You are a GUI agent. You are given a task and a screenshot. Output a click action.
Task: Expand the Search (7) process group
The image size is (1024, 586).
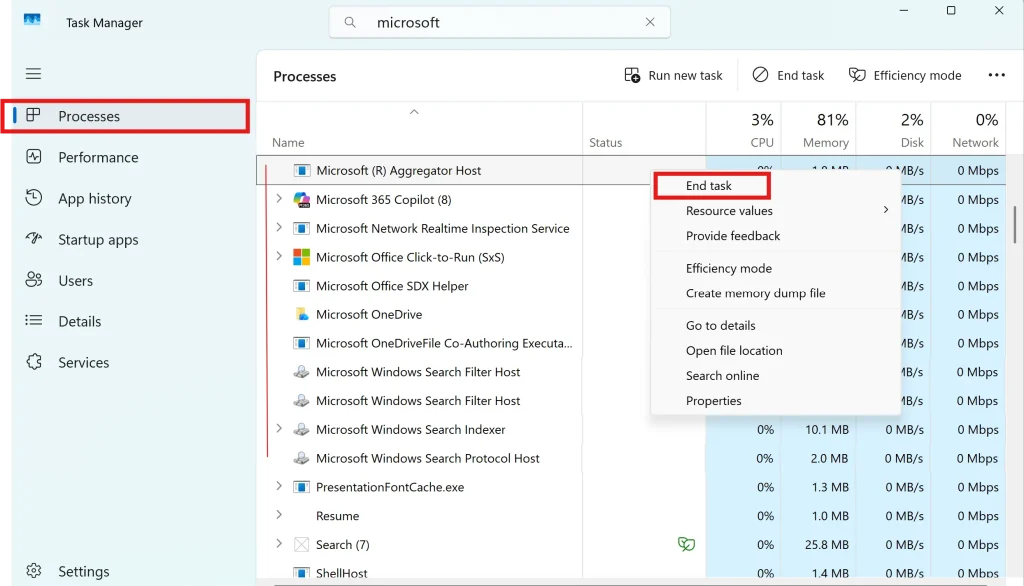279,544
